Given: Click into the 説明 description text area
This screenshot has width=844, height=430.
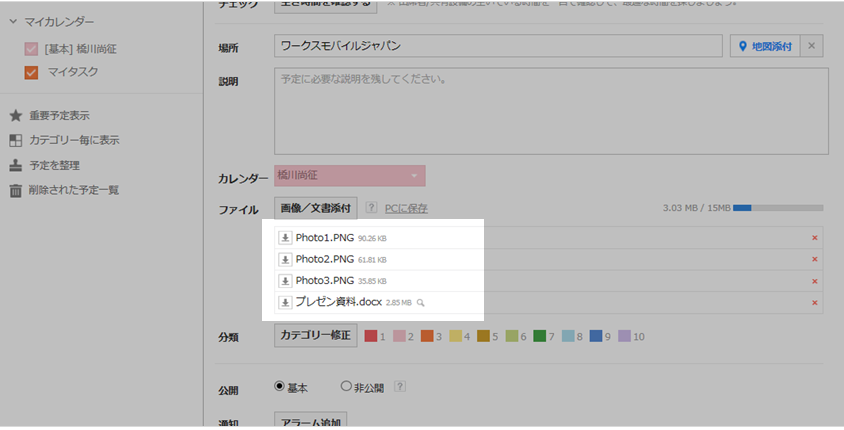Looking at the screenshot, I should click(x=550, y=111).
